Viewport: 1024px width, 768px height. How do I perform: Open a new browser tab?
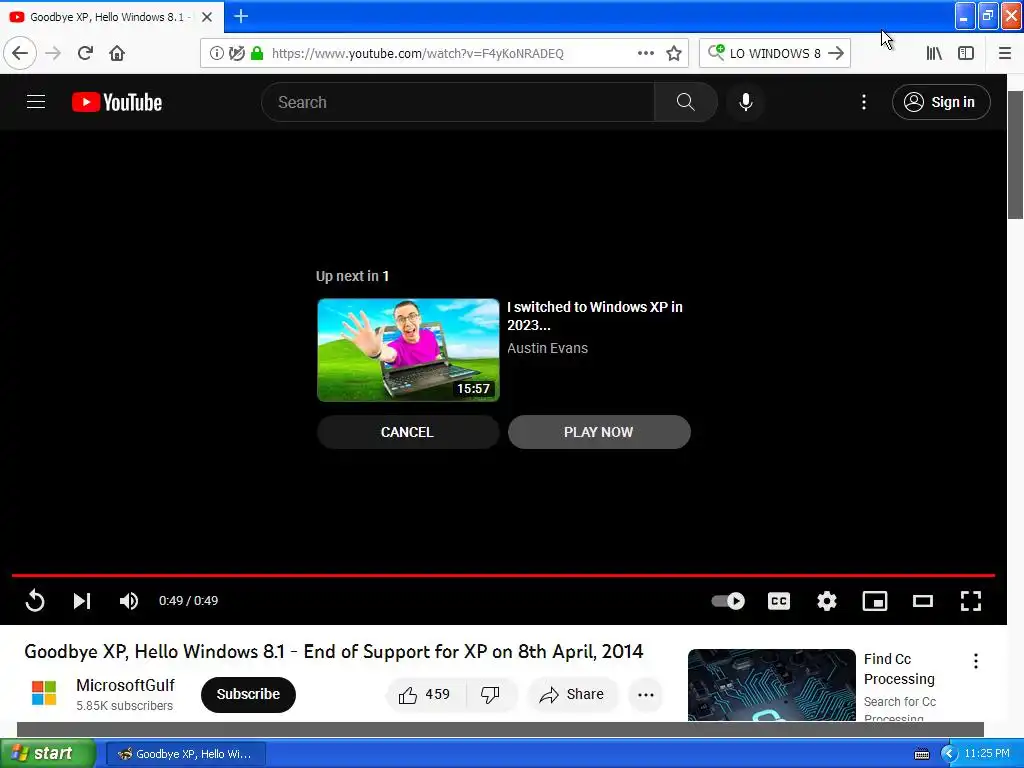pos(241,16)
